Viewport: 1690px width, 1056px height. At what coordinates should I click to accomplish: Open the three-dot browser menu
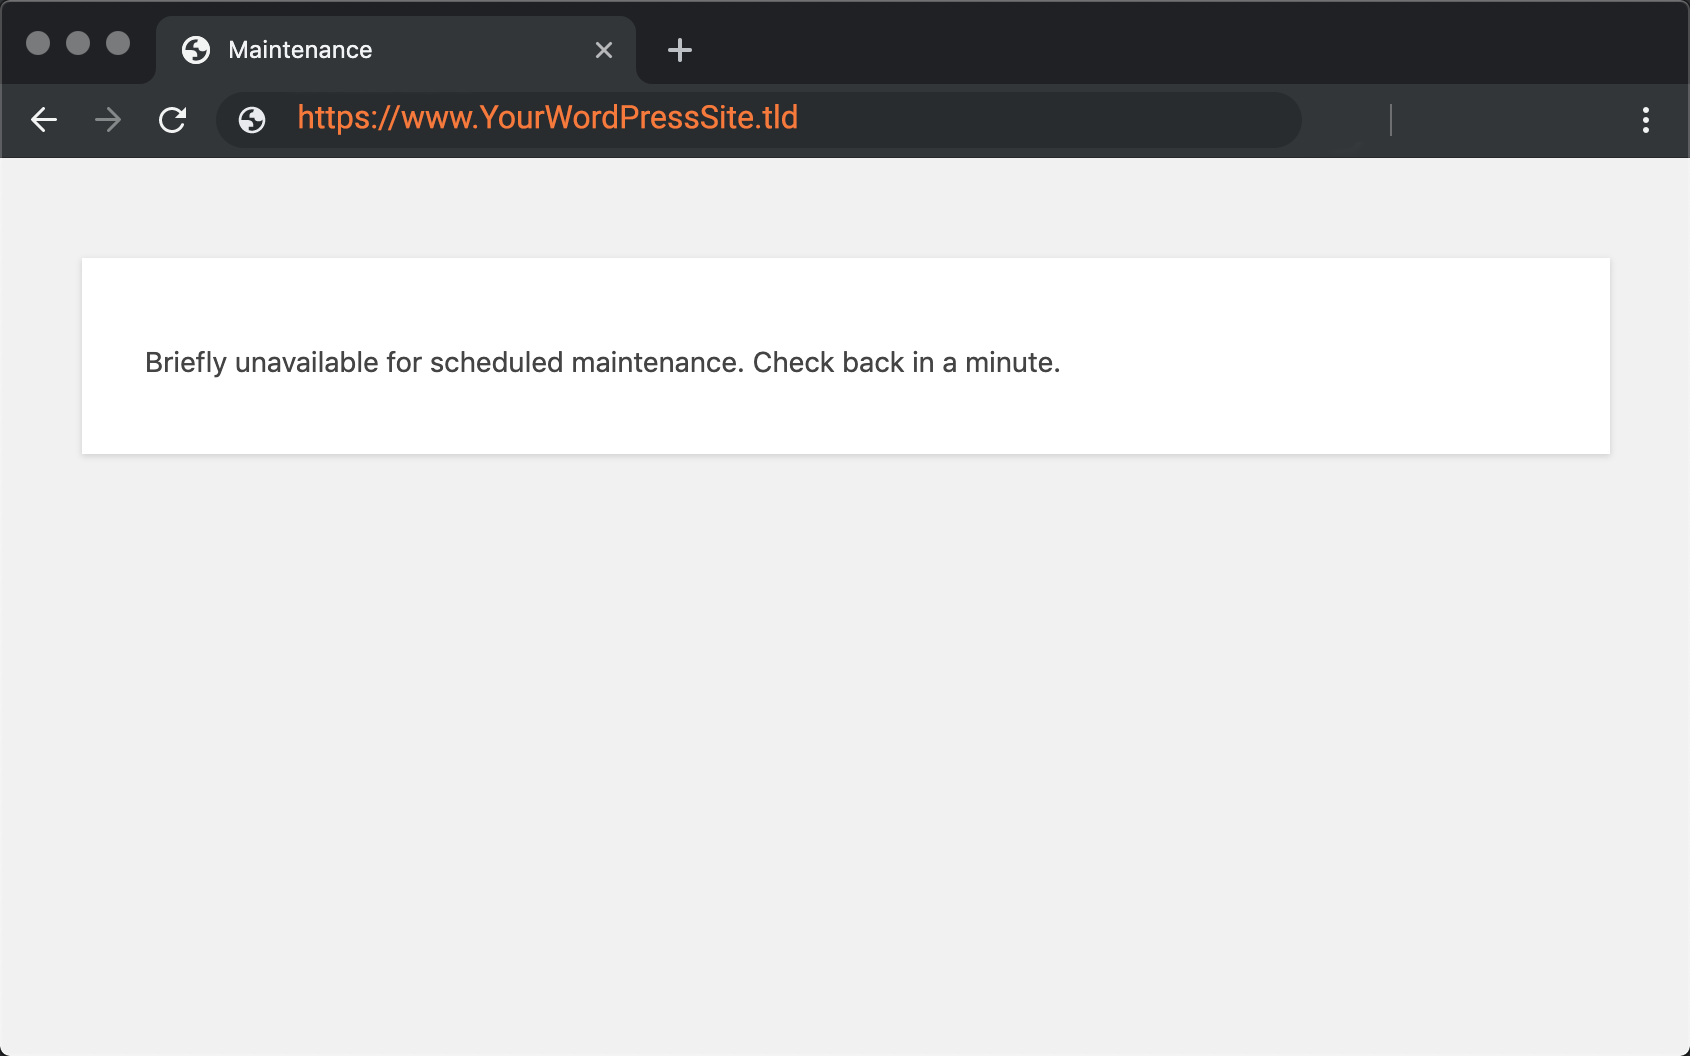[x=1645, y=120]
